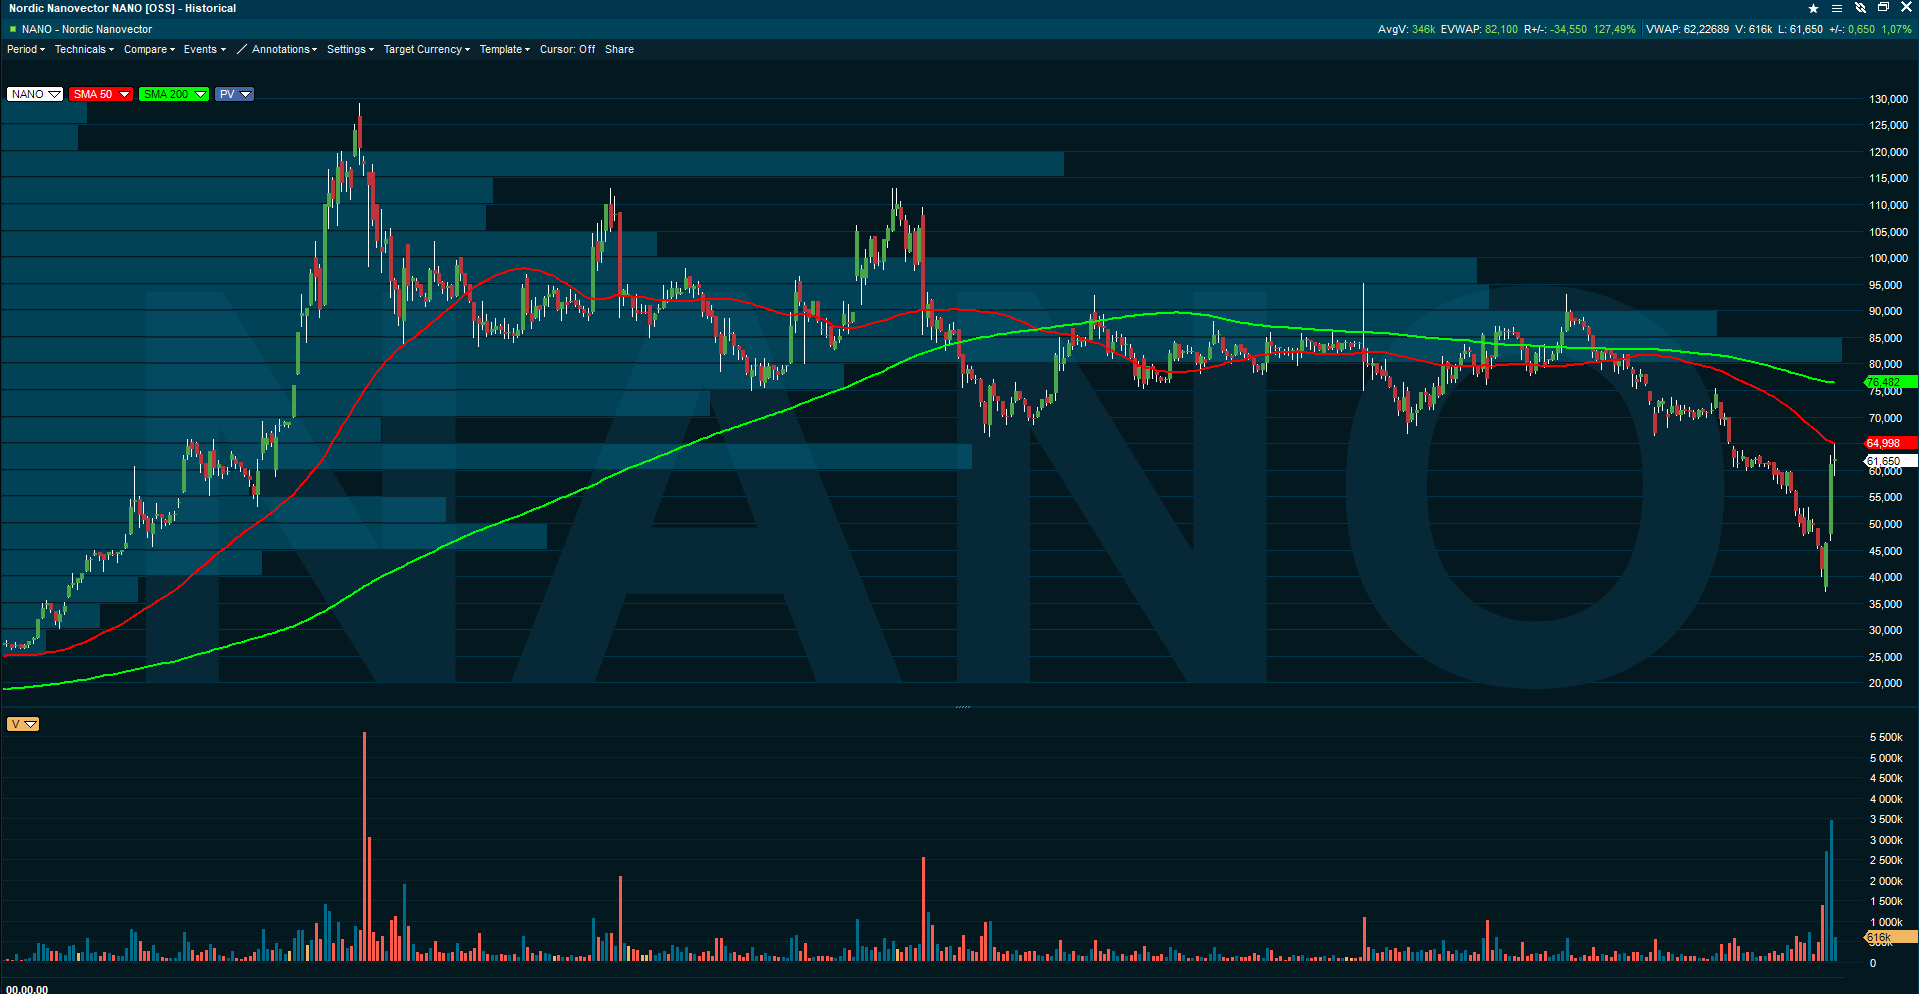
Task: Click the V: 616k volume text
Action: [1753, 29]
